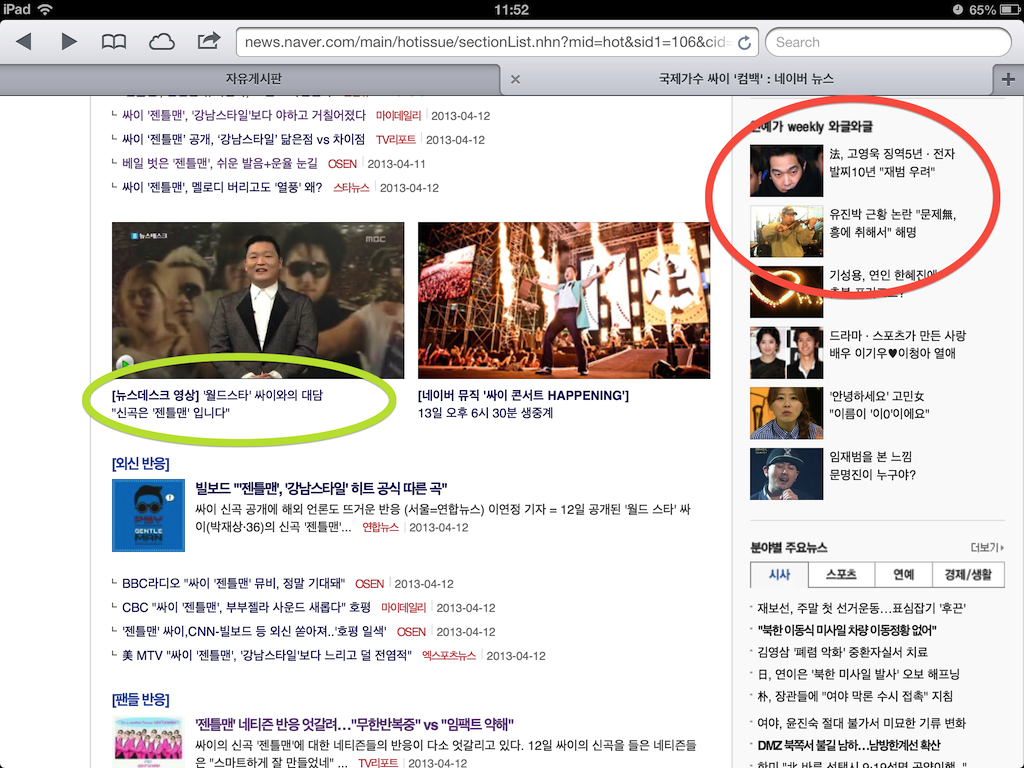Click OSEN source beside BBC라디오 article
The height and width of the screenshot is (768, 1024).
coord(370,584)
